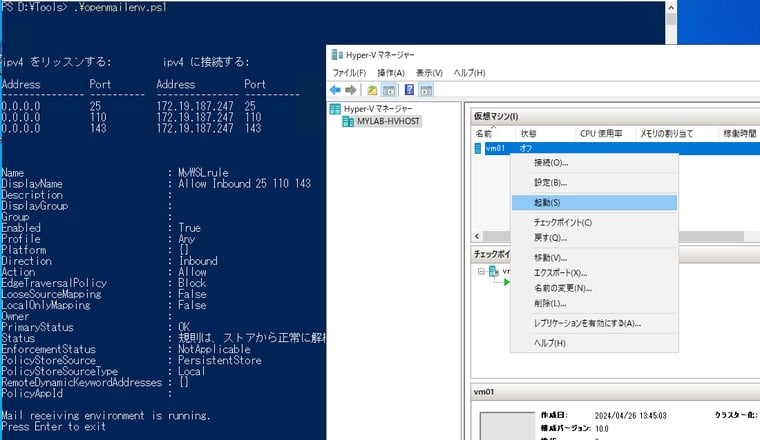Sort by CPU 使用率 column header
This screenshot has height=440, width=760.
tap(605, 134)
